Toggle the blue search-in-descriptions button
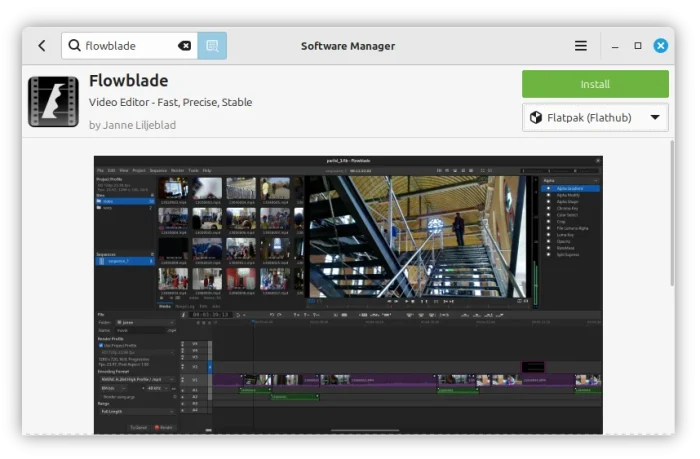Screen dimensions: 700x459 click(x=212, y=46)
